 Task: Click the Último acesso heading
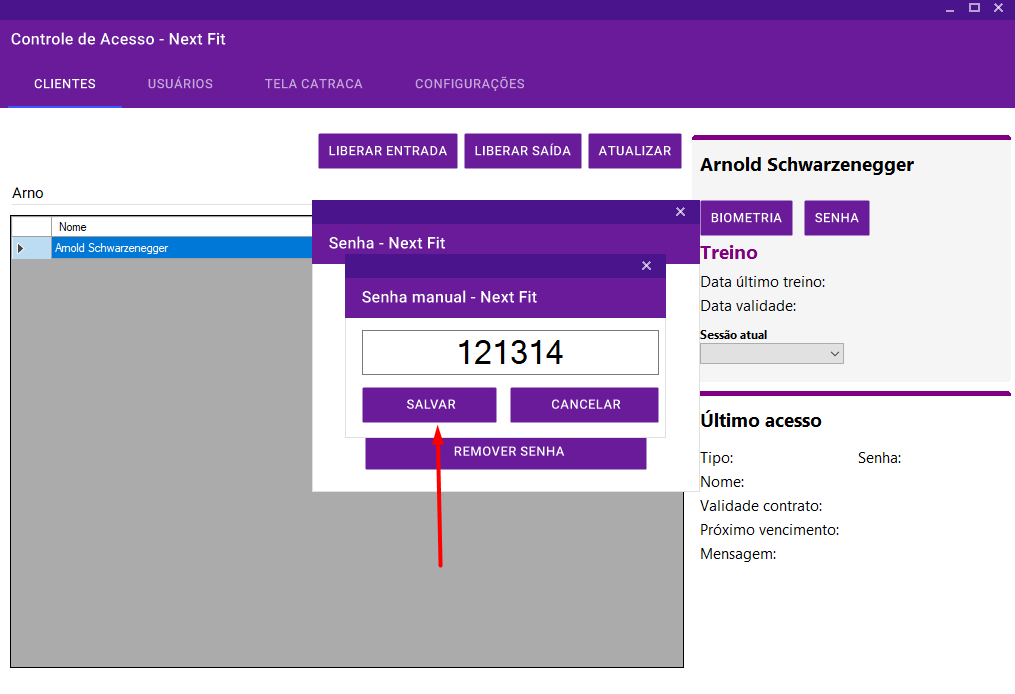761,421
